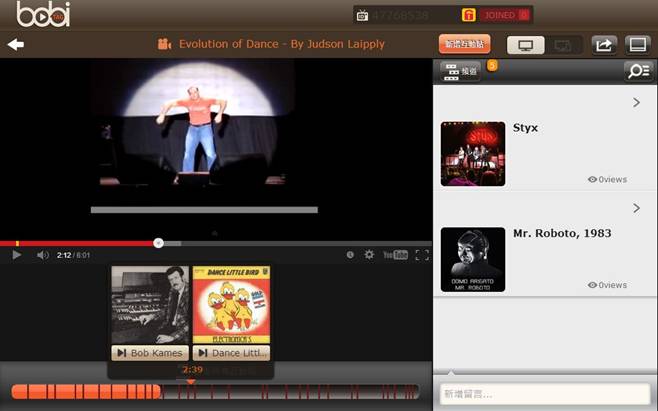Click the yellow lock icon
The image size is (658, 411).
[x=468, y=15]
